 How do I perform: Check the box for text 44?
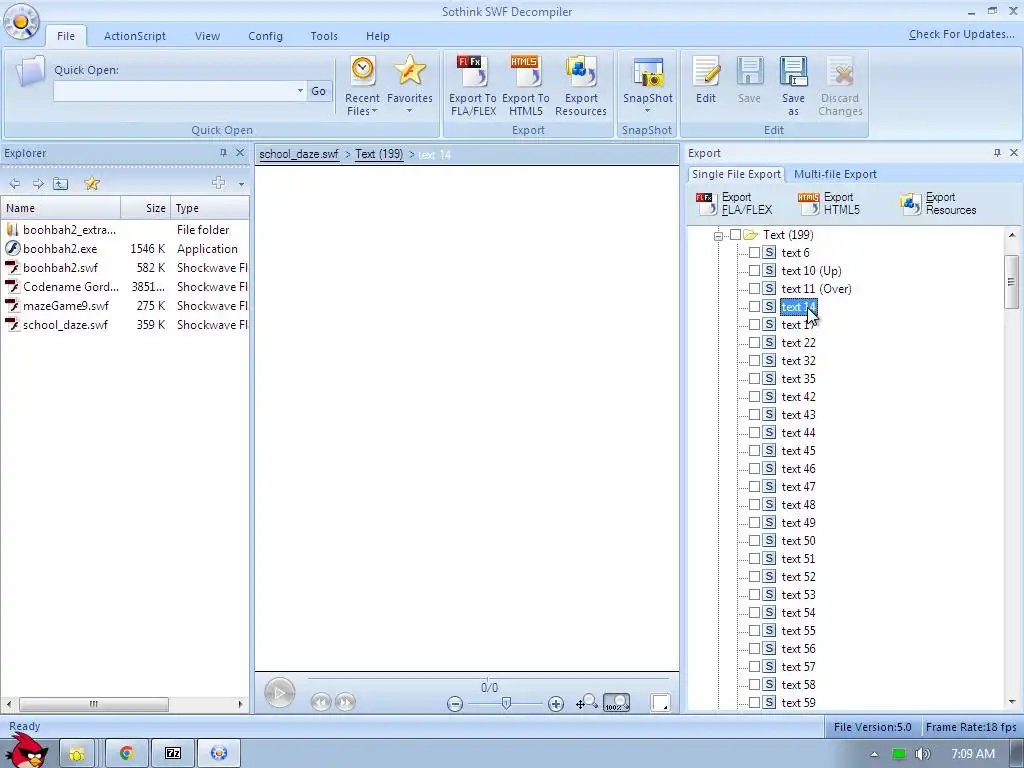tap(754, 433)
